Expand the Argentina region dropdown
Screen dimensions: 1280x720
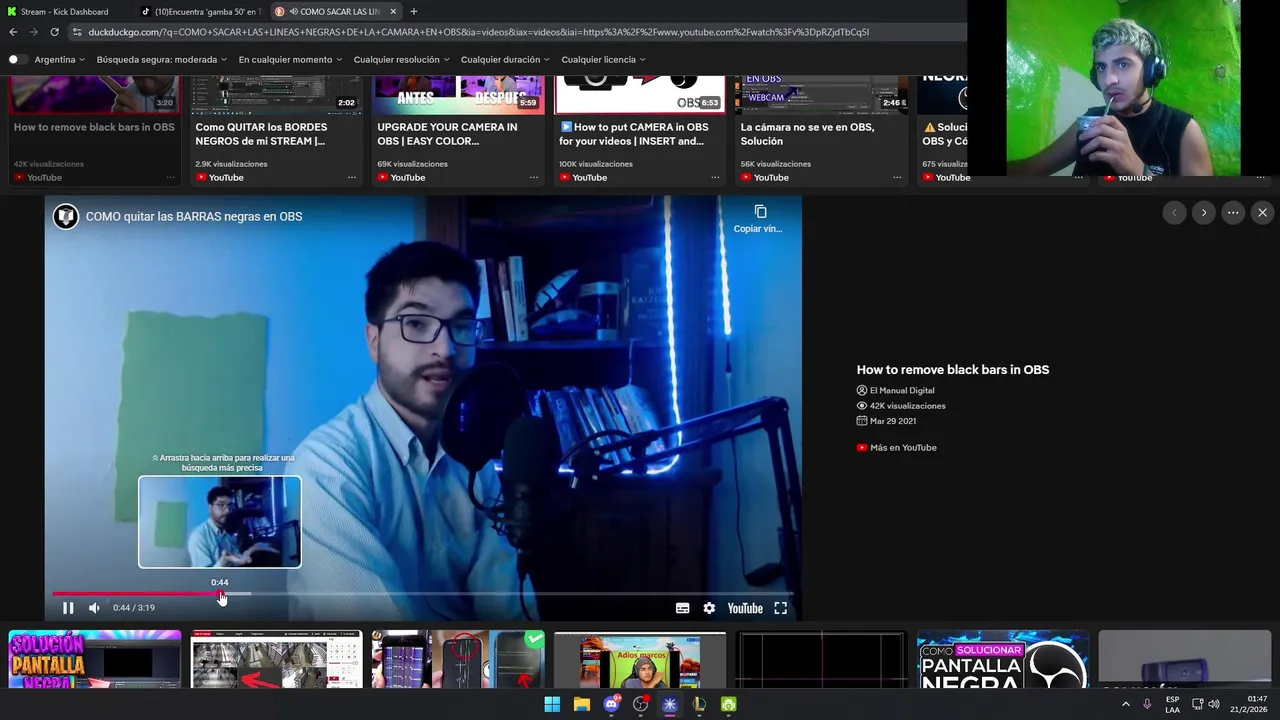(61, 60)
